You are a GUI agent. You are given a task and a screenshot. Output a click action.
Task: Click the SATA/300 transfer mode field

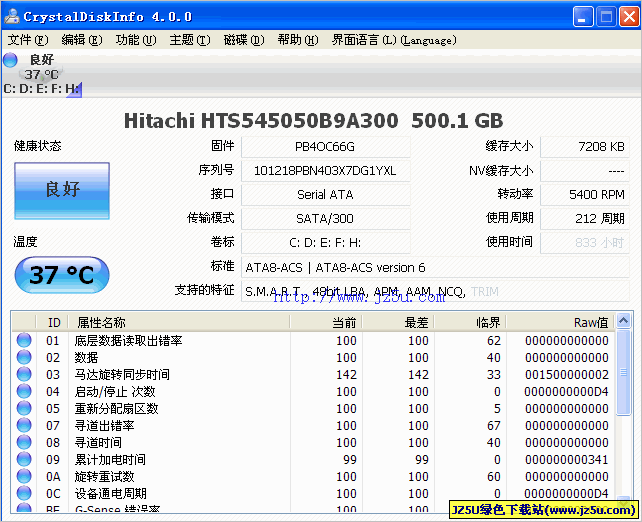click(326, 219)
